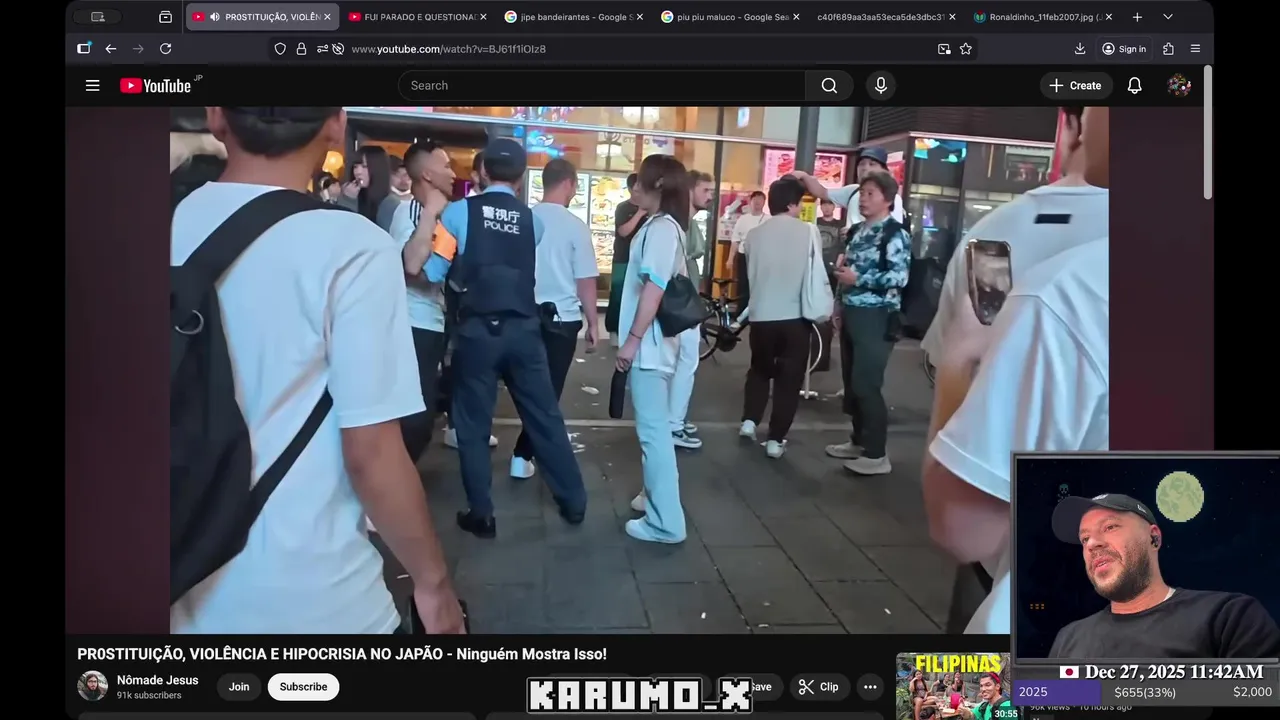Open the video more actions ellipsis
1280x720 pixels.
(x=870, y=687)
